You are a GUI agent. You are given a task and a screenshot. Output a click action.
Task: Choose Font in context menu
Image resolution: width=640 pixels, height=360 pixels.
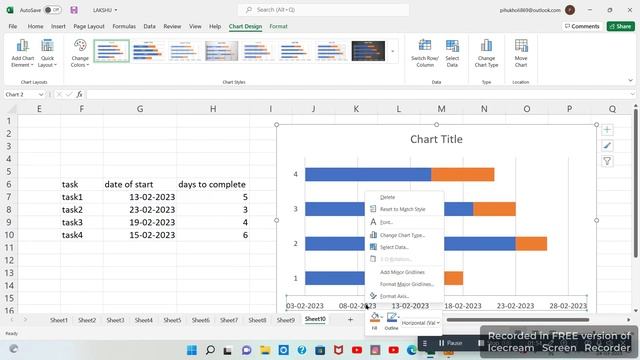(x=404, y=222)
